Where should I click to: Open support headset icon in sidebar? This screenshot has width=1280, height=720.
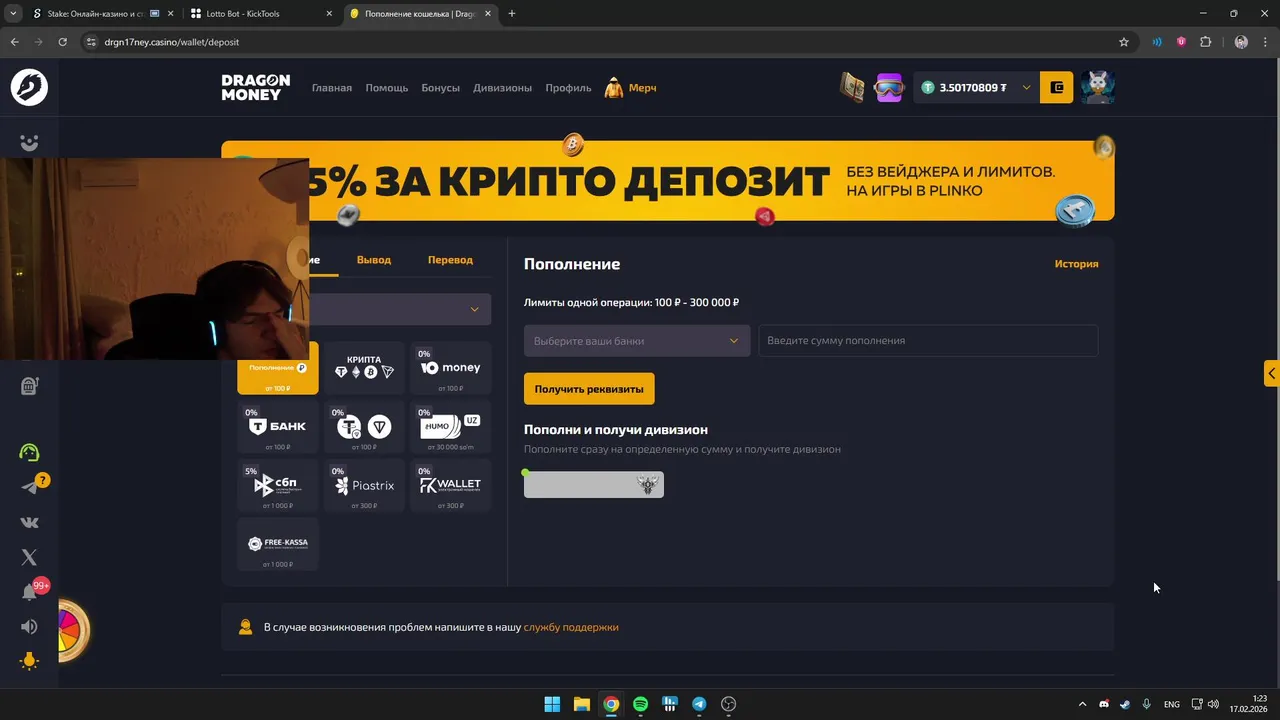[29, 452]
